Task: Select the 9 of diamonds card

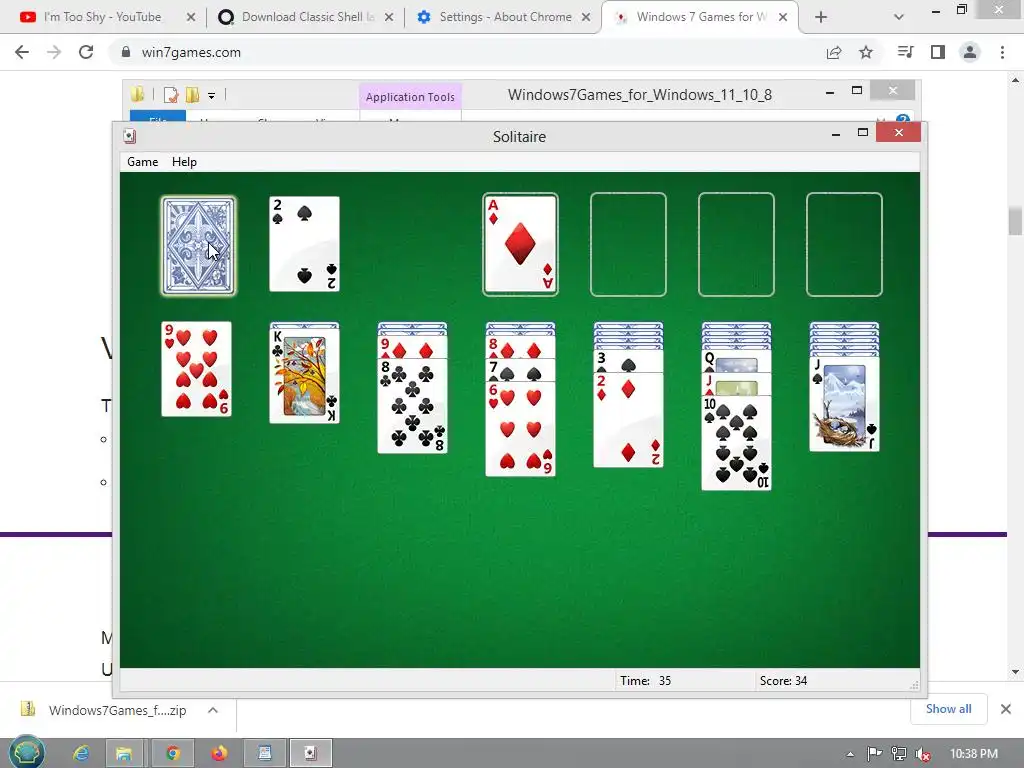Action: coord(413,348)
